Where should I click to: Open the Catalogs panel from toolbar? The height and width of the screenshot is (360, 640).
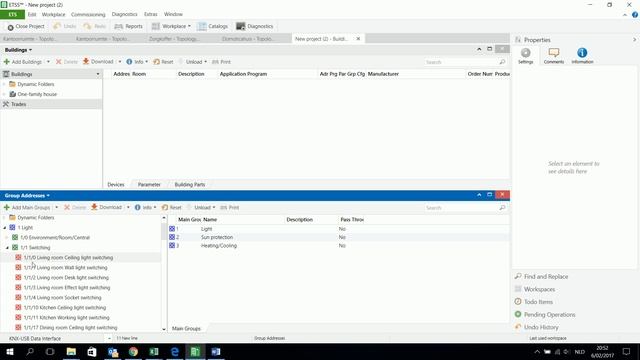click(213, 27)
